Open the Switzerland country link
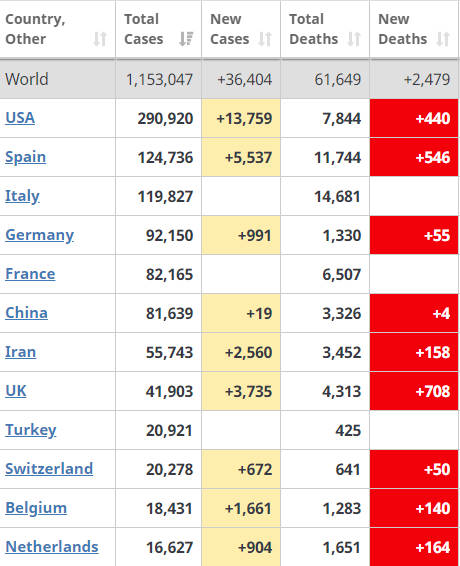460x566 pixels. 49,469
